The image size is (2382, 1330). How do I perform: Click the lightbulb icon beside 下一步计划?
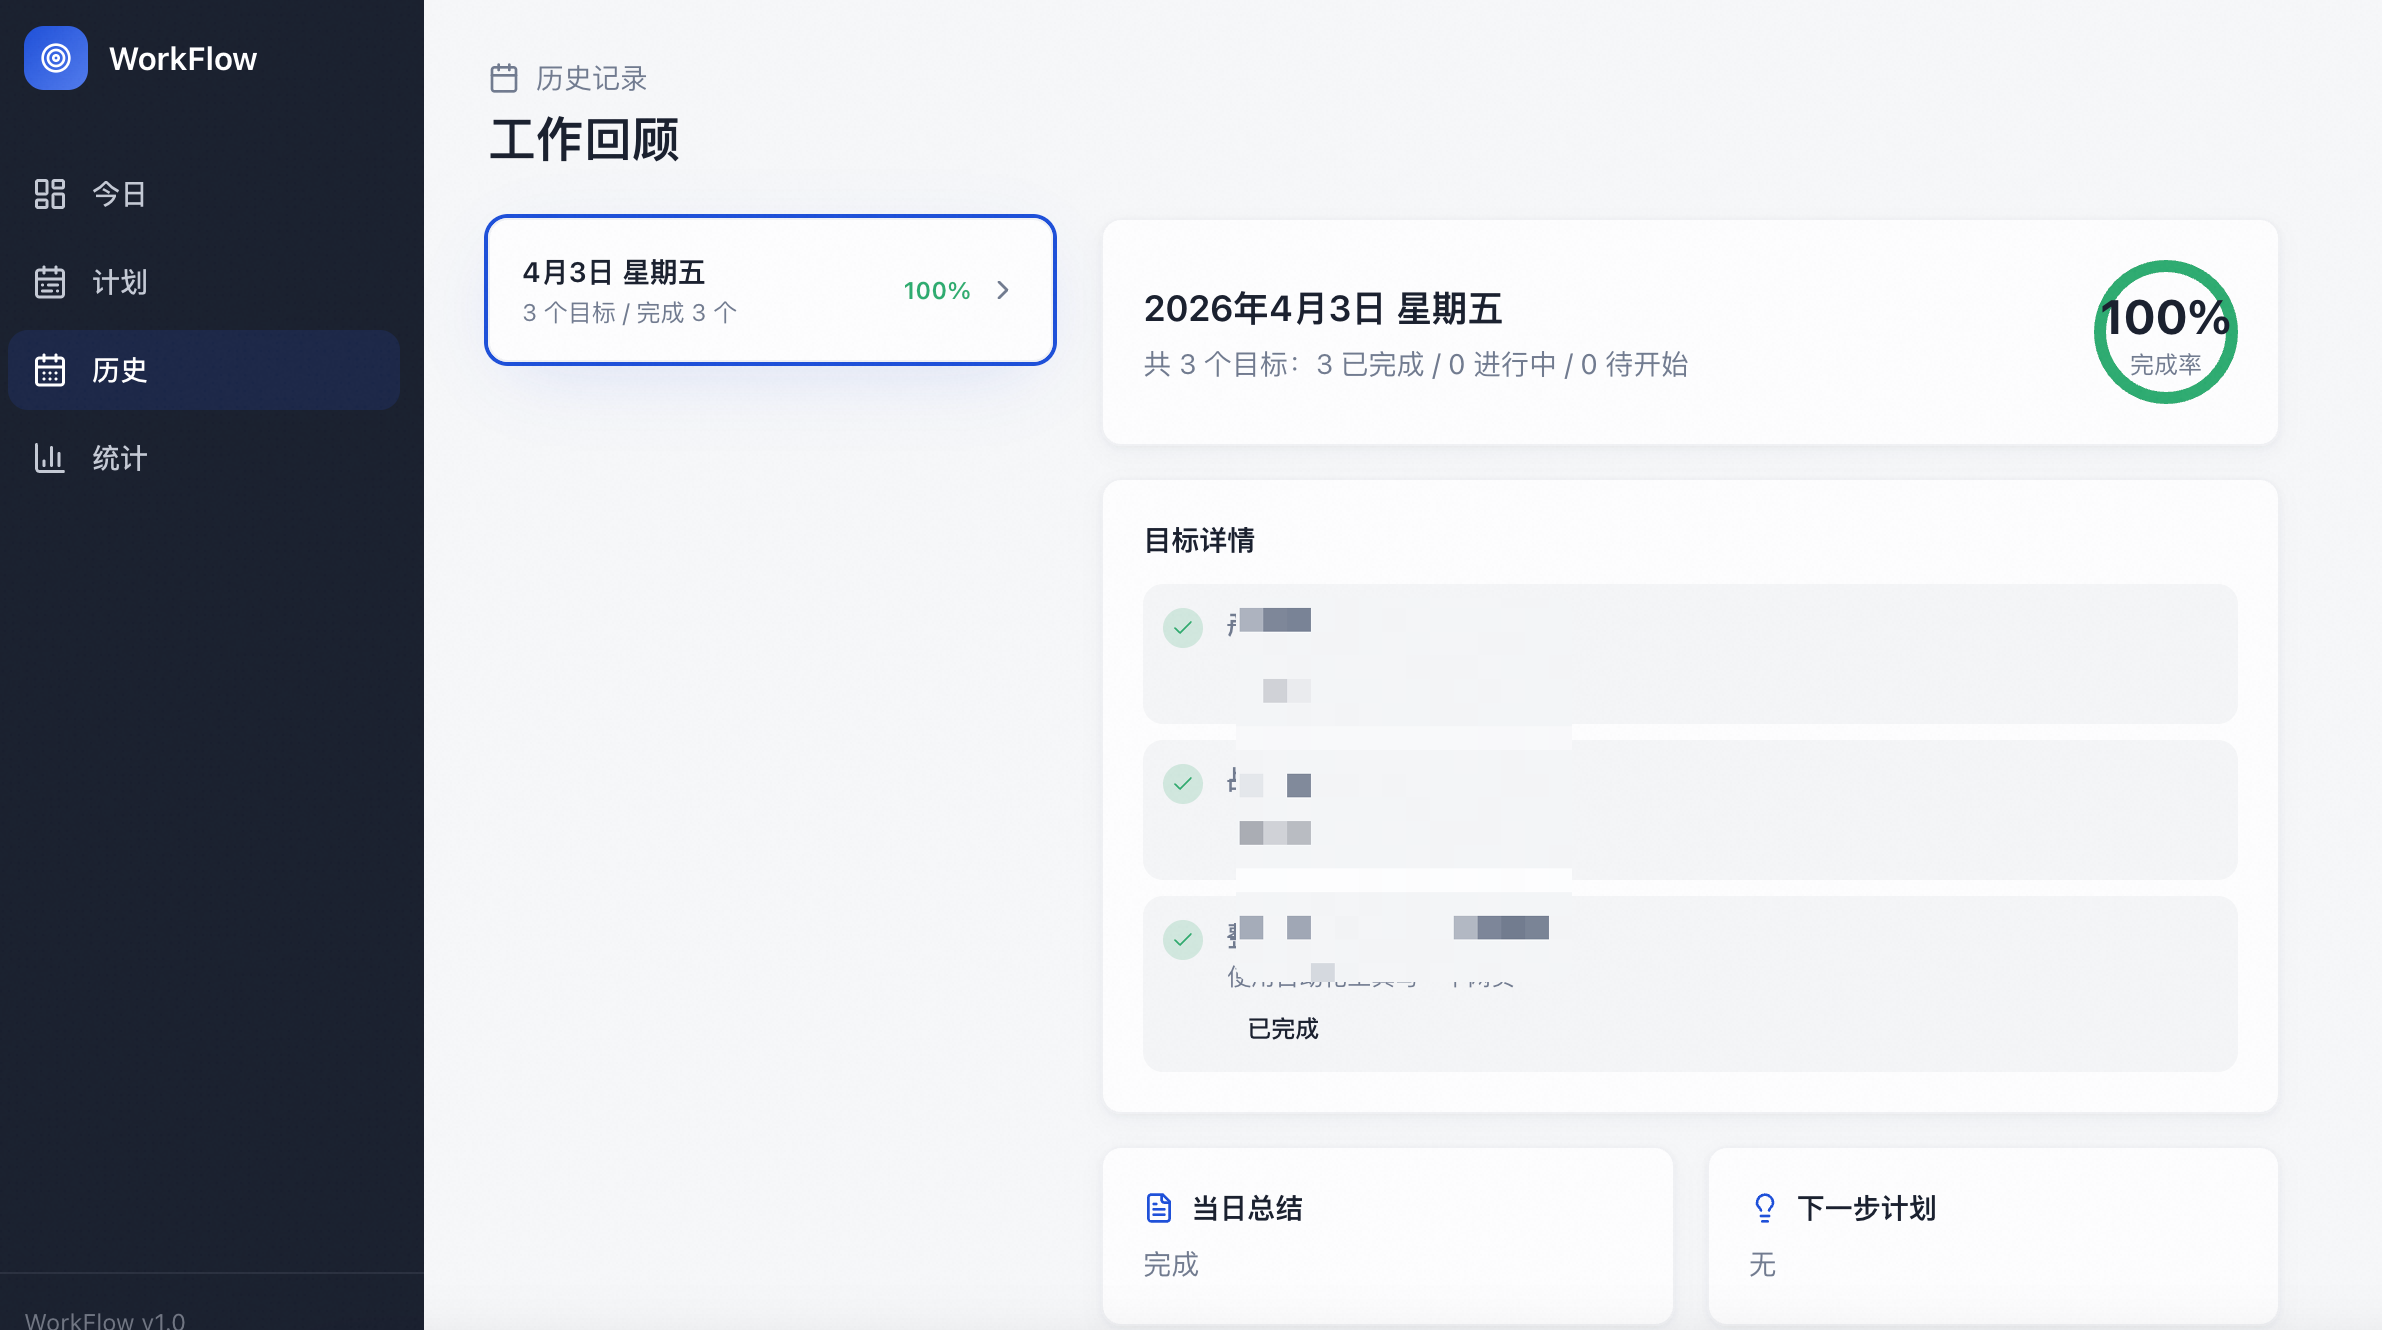1764,1208
